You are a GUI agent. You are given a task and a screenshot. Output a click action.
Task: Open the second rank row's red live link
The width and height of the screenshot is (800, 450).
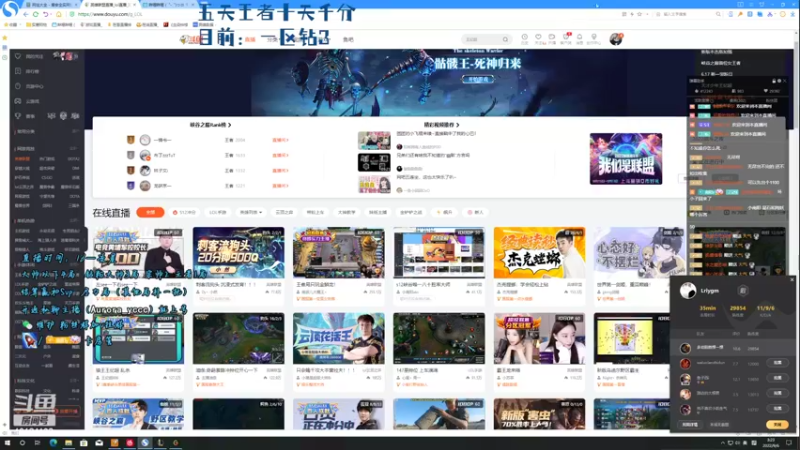pos(280,155)
